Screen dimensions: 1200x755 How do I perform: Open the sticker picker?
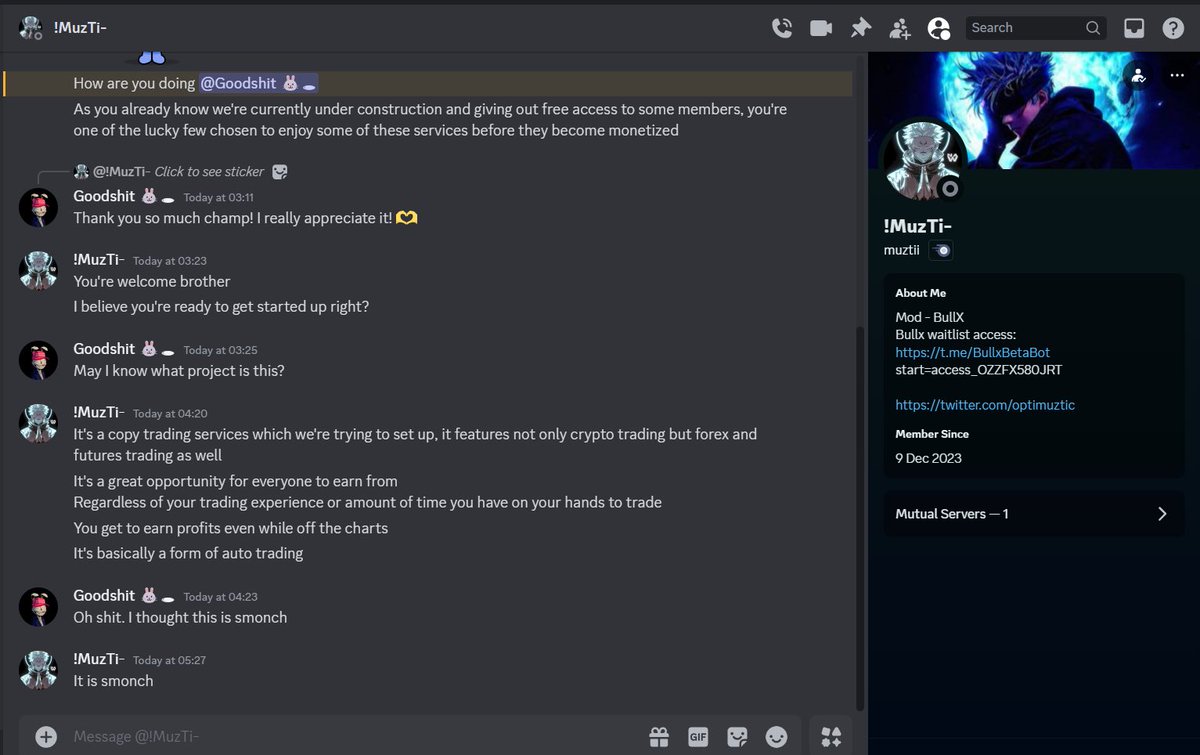click(x=737, y=736)
